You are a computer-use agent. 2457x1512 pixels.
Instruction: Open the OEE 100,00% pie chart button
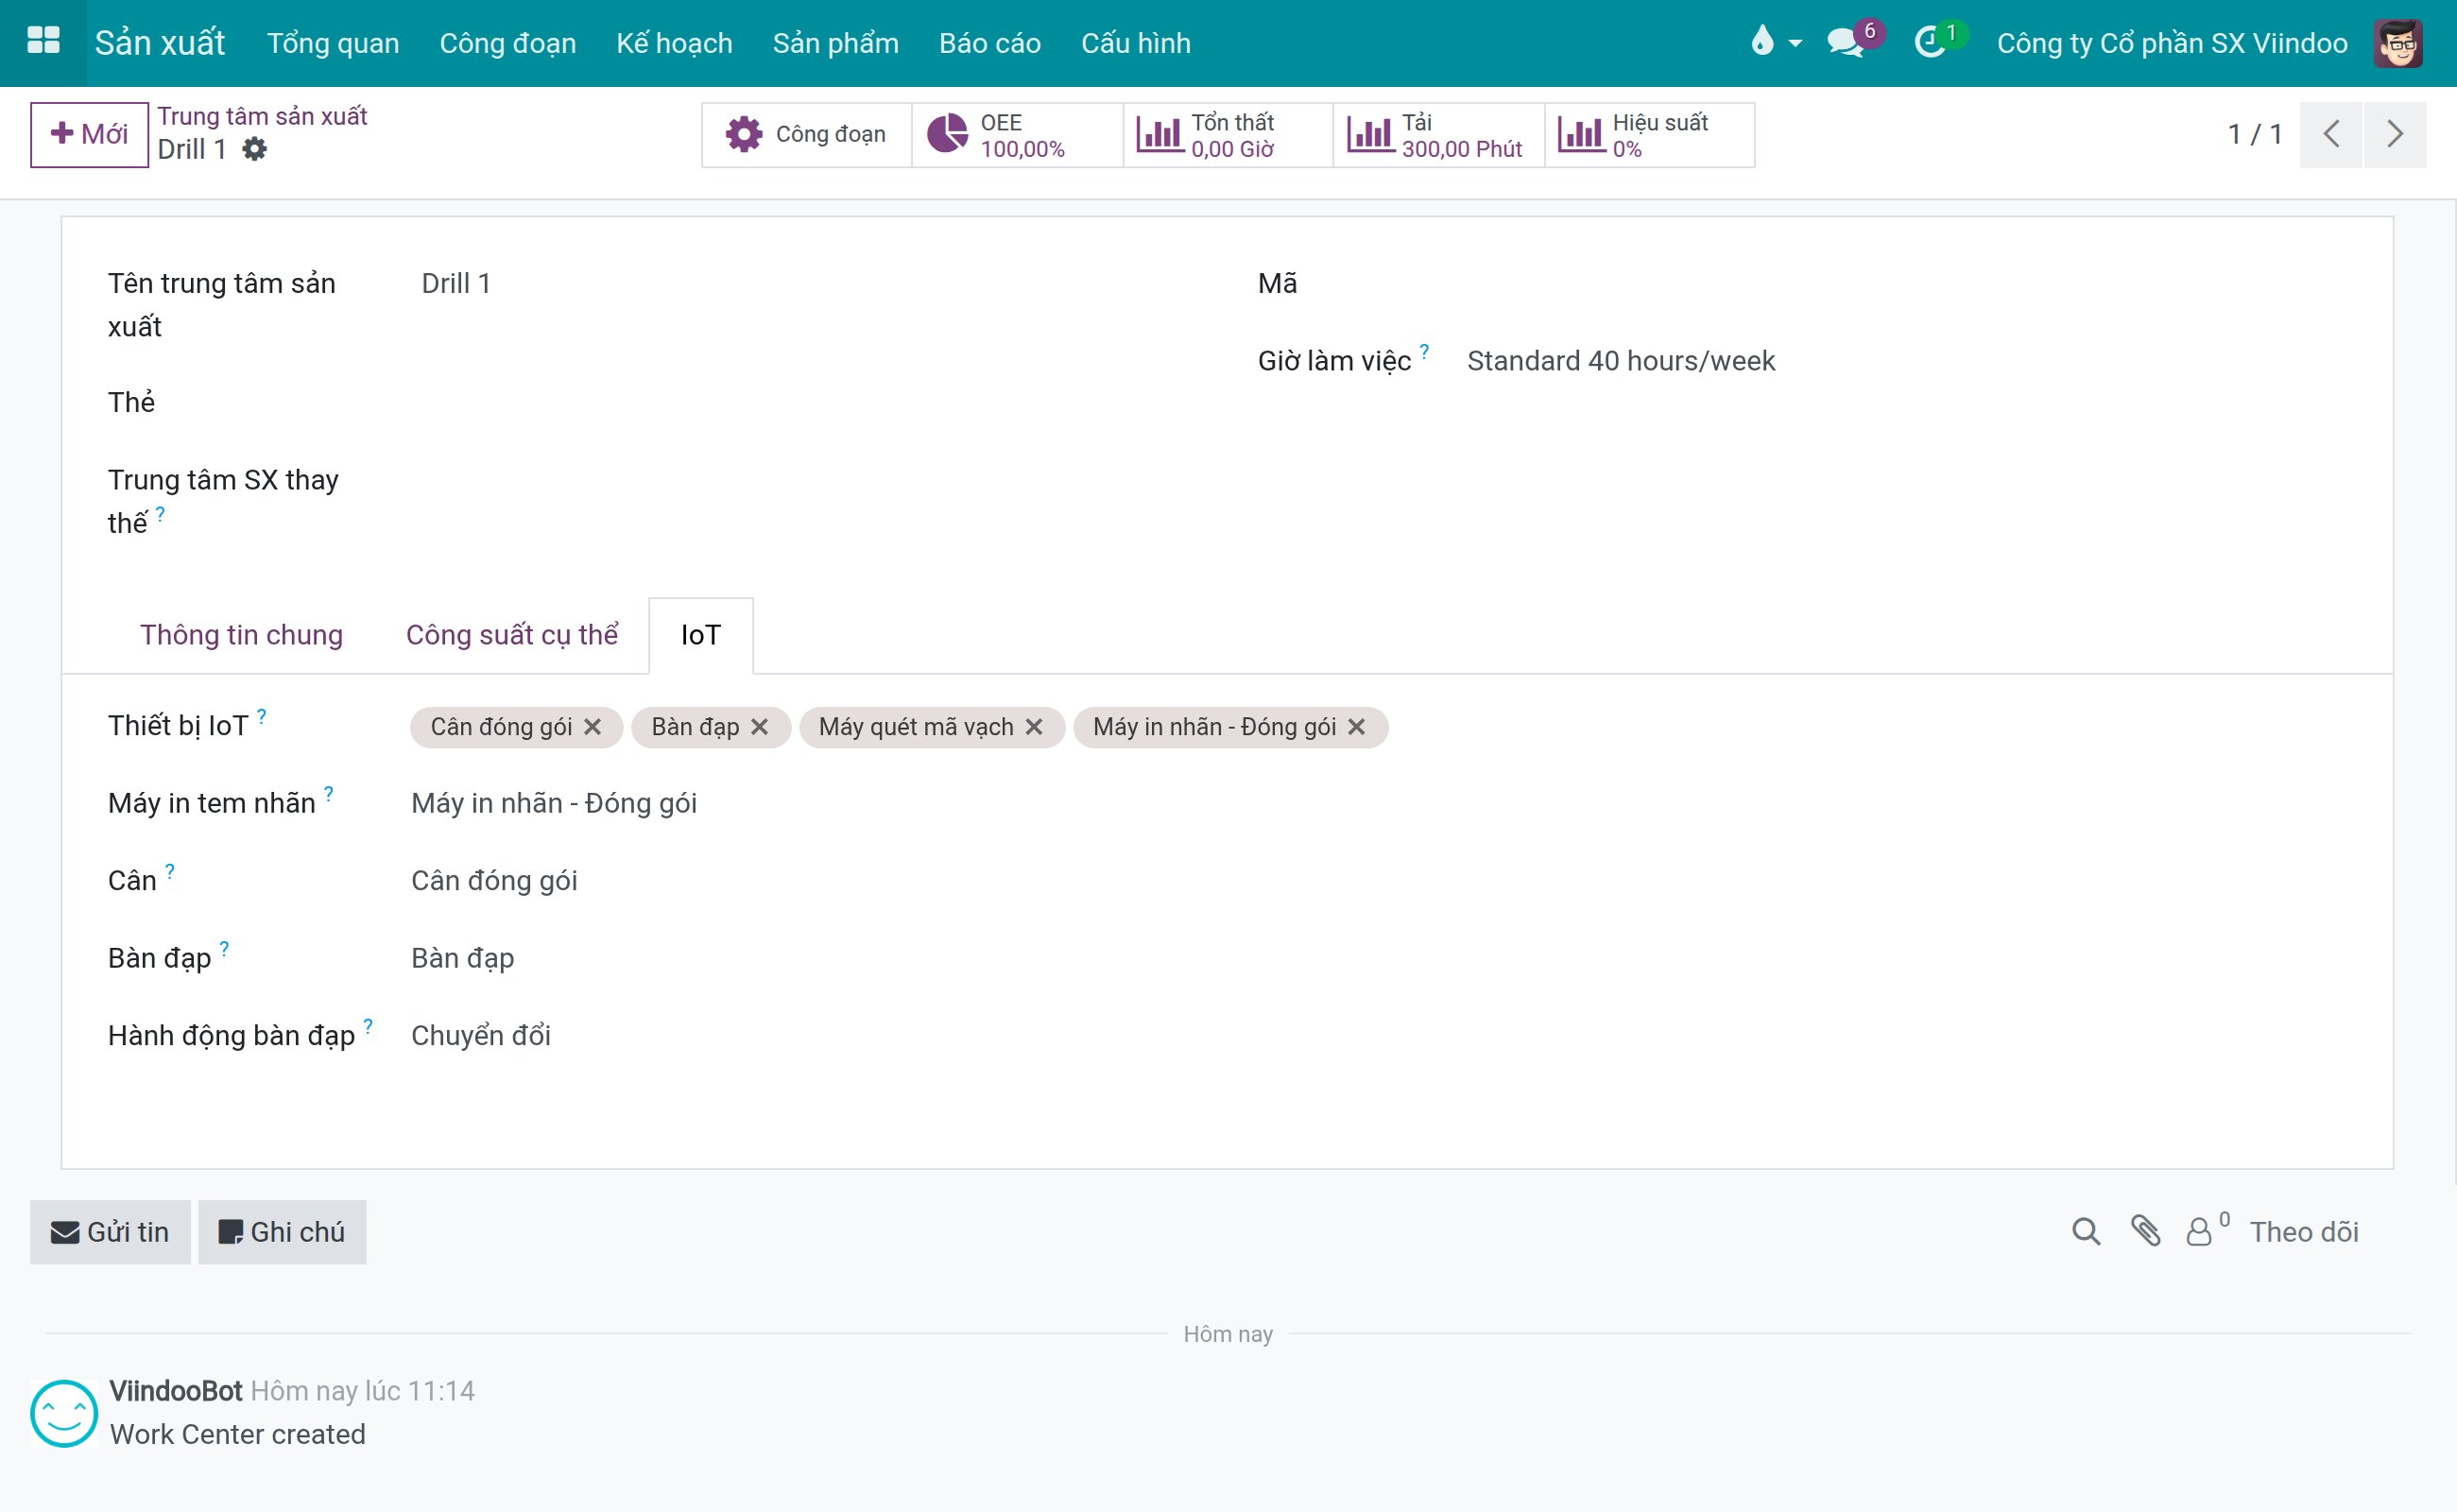tap(1017, 134)
